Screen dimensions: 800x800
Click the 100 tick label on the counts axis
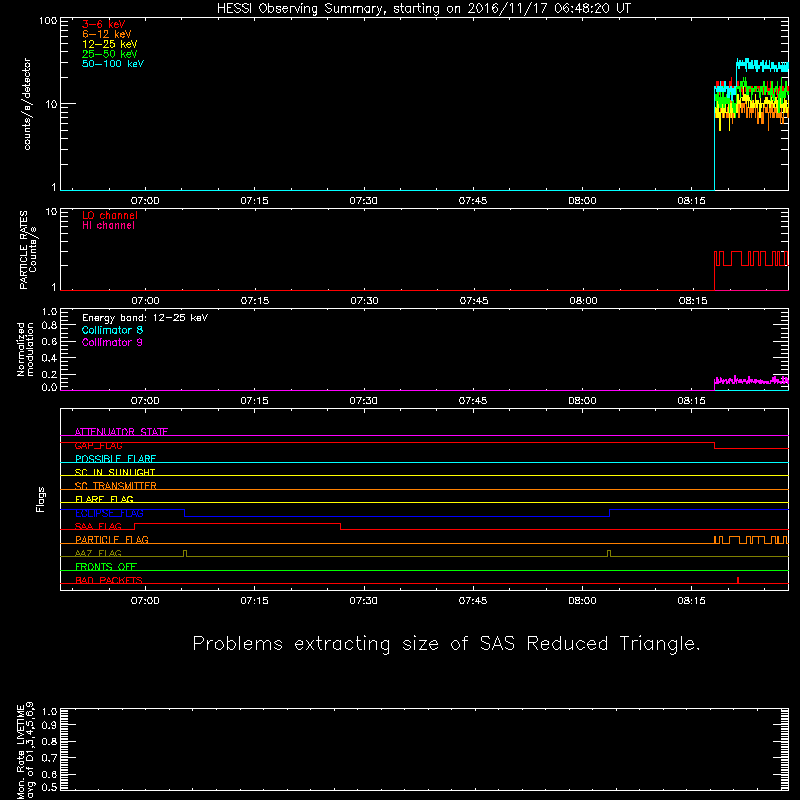[x=48, y=21]
